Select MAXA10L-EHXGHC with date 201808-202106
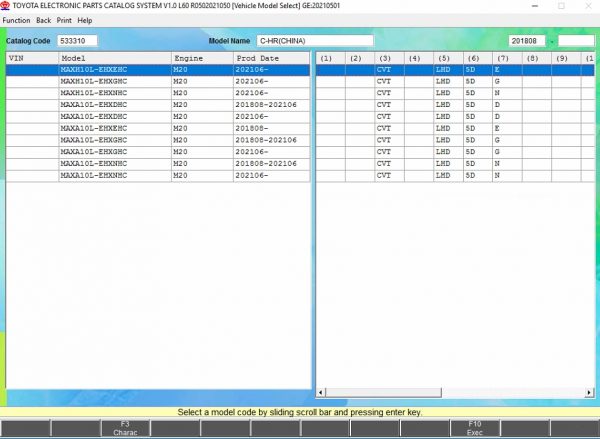The image size is (600, 439). coord(158,140)
